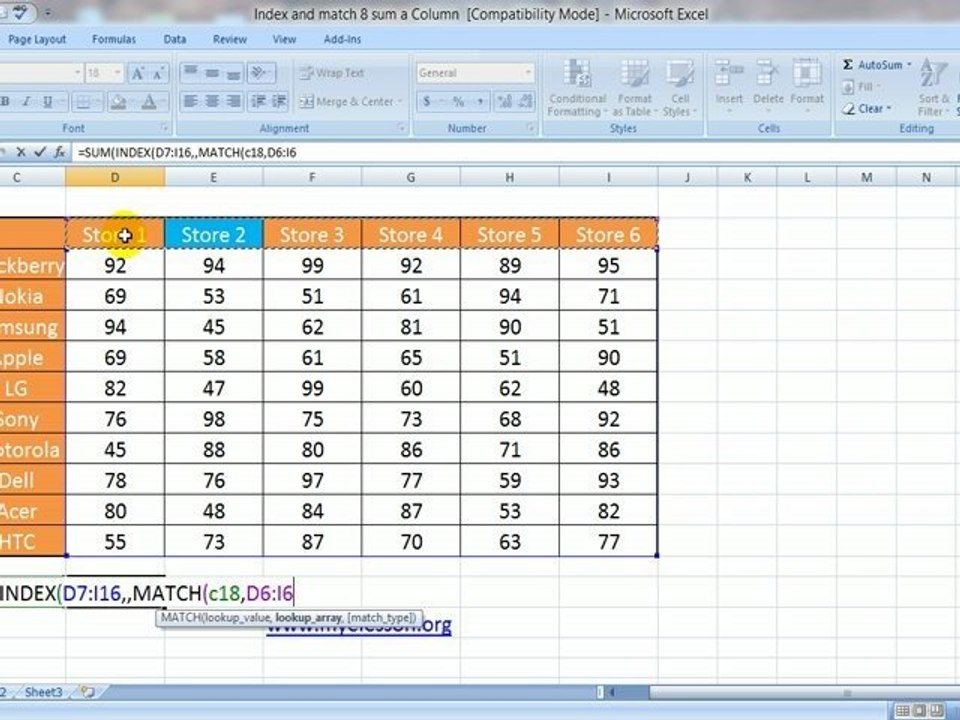Click the Insert cells button
Viewport: 960px width, 720px height.
[729, 86]
